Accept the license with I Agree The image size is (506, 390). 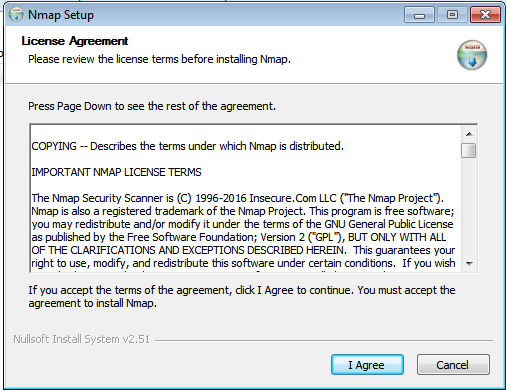[x=367, y=365]
